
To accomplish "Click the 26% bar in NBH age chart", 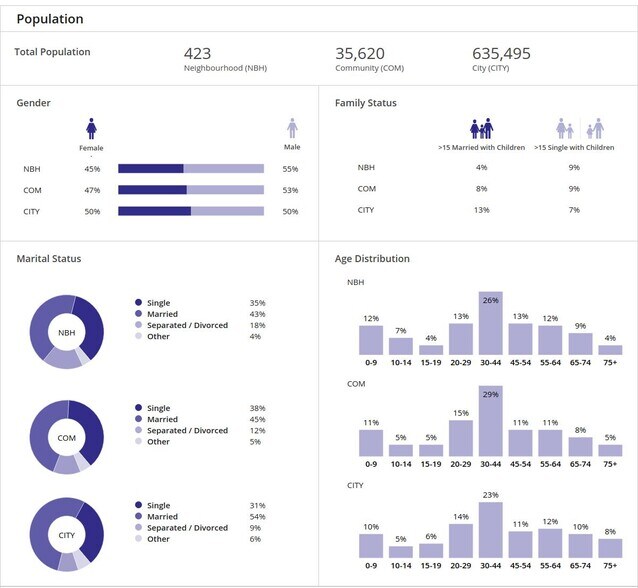I will click(x=491, y=323).
